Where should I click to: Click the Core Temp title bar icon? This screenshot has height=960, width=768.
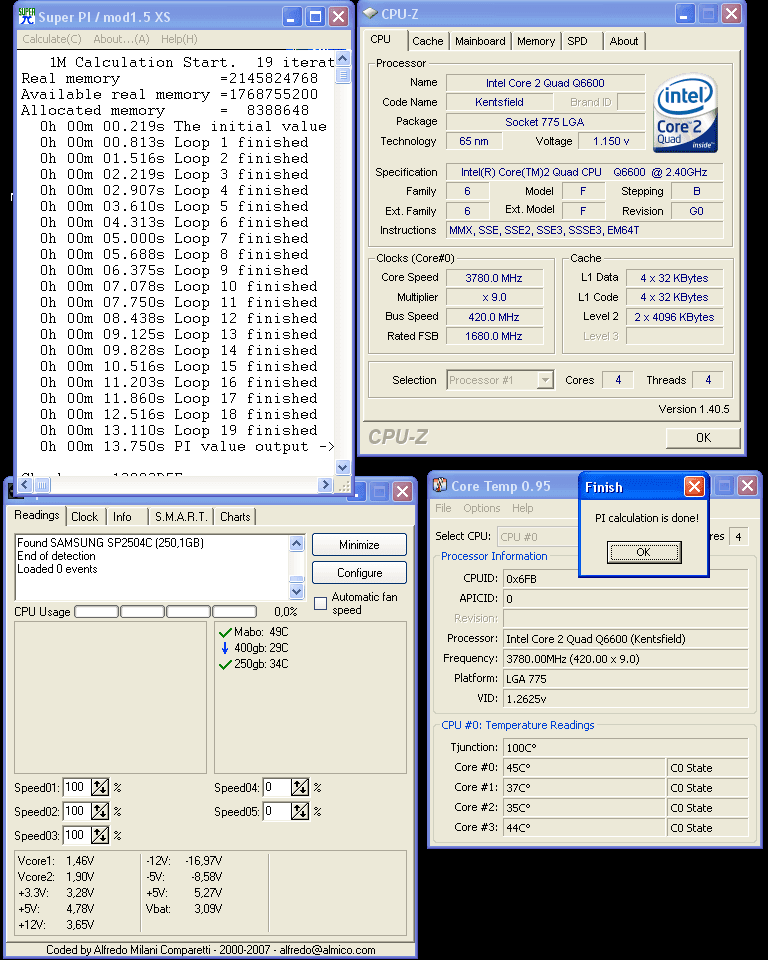pyautogui.click(x=440, y=486)
